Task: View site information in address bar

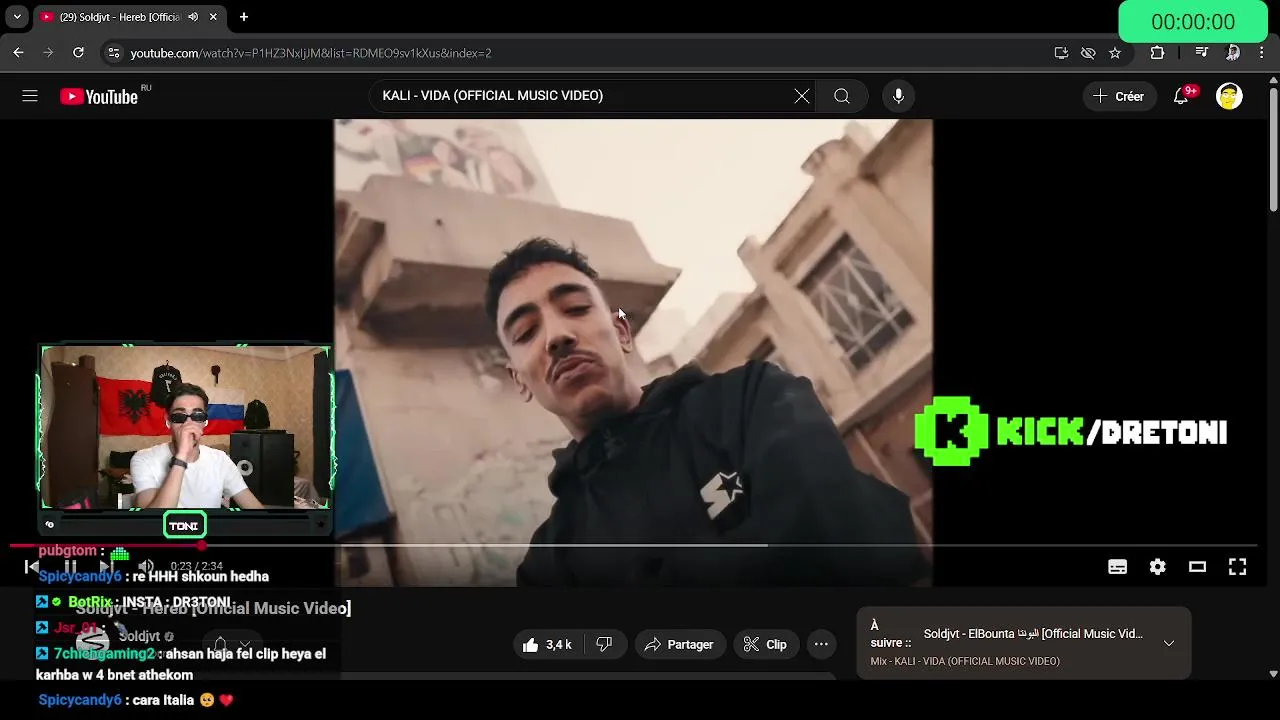Action: coord(113,53)
